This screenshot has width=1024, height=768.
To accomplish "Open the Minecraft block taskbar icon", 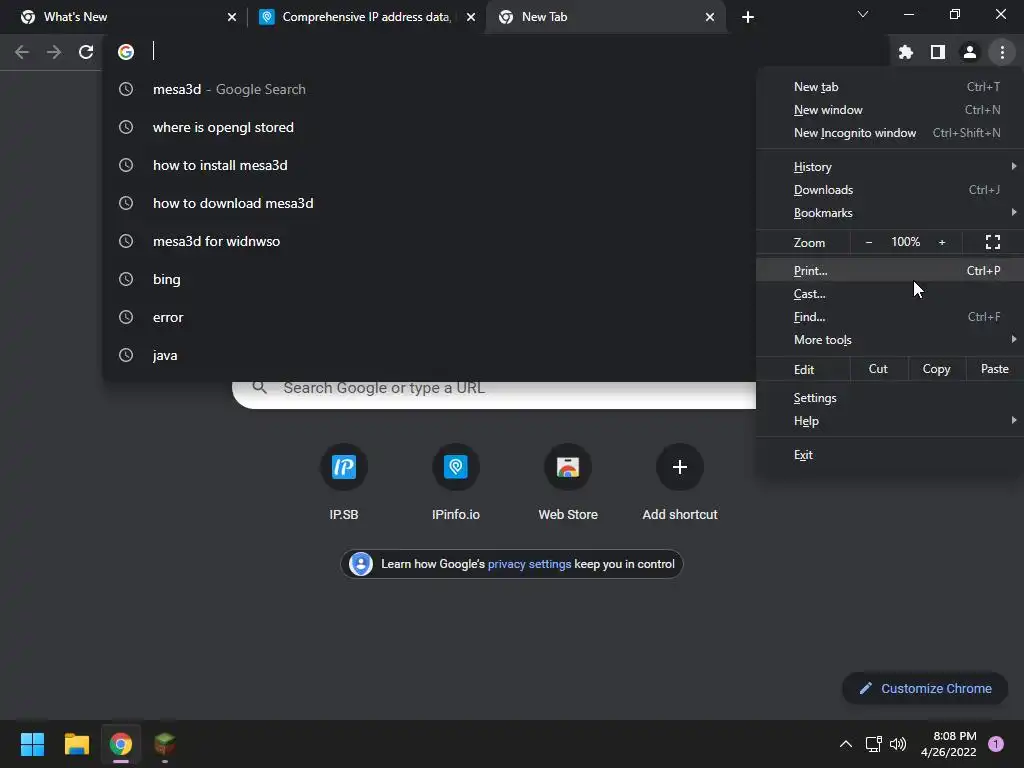I will [x=165, y=744].
